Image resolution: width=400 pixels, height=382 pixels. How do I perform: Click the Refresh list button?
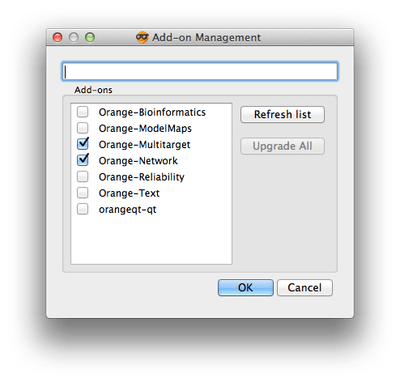[x=282, y=115]
